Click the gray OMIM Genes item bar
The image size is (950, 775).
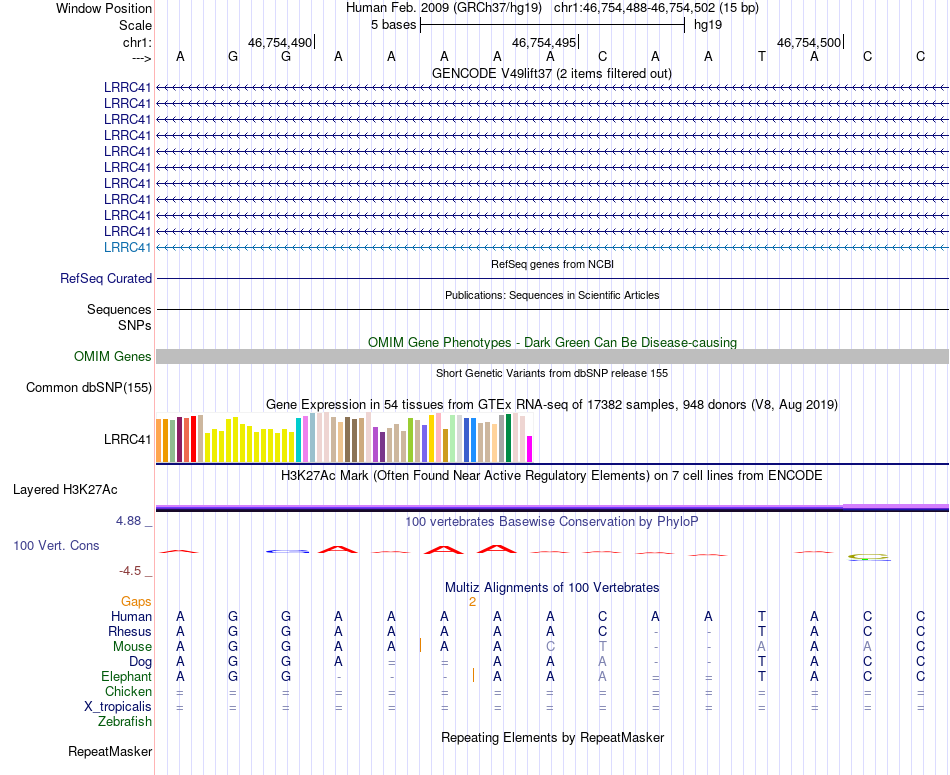click(552, 356)
